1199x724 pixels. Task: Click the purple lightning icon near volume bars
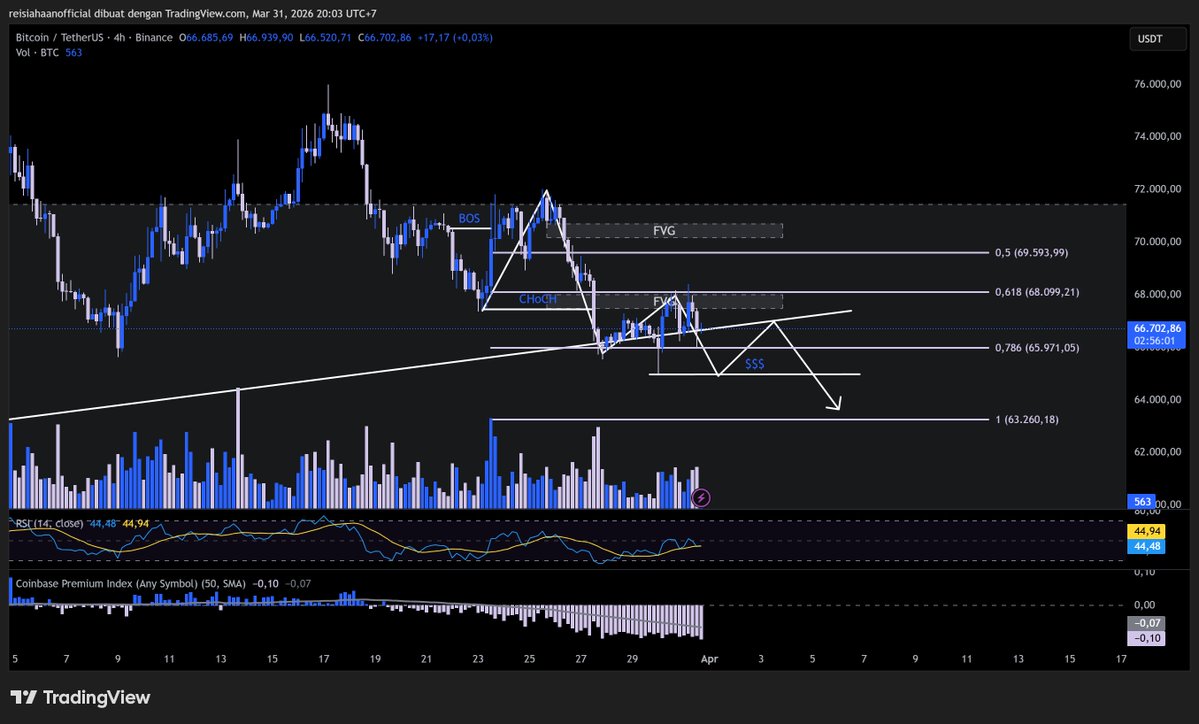pyautogui.click(x=700, y=498)
